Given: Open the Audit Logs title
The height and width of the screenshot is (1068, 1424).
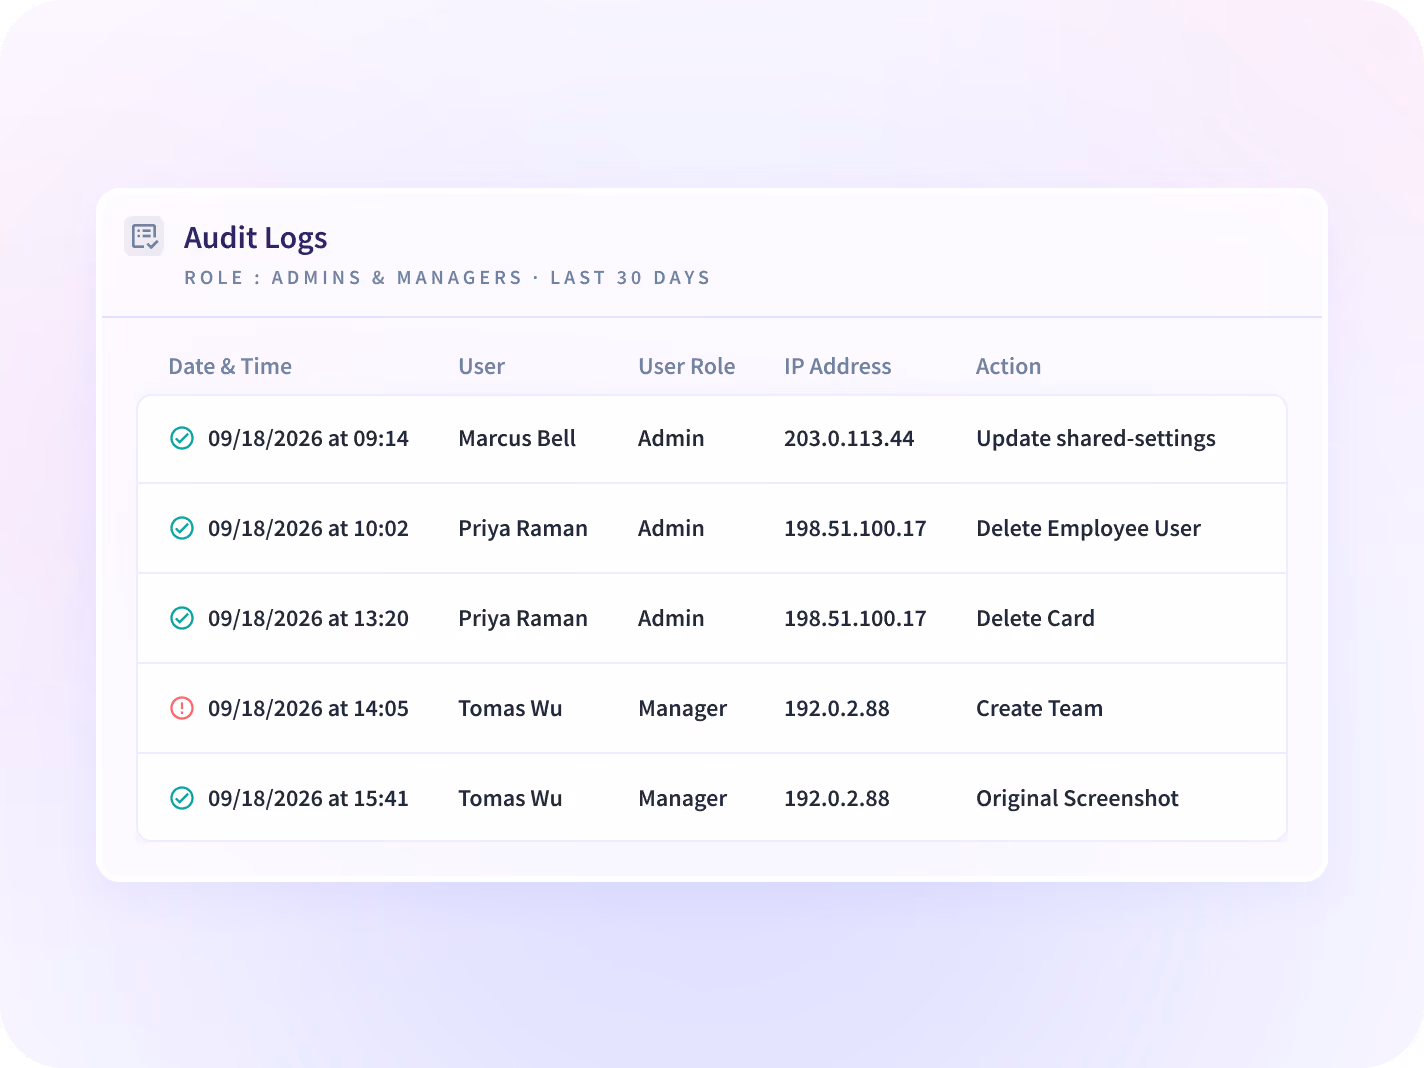Looking at the screenshot, I should tap(256, 238).
